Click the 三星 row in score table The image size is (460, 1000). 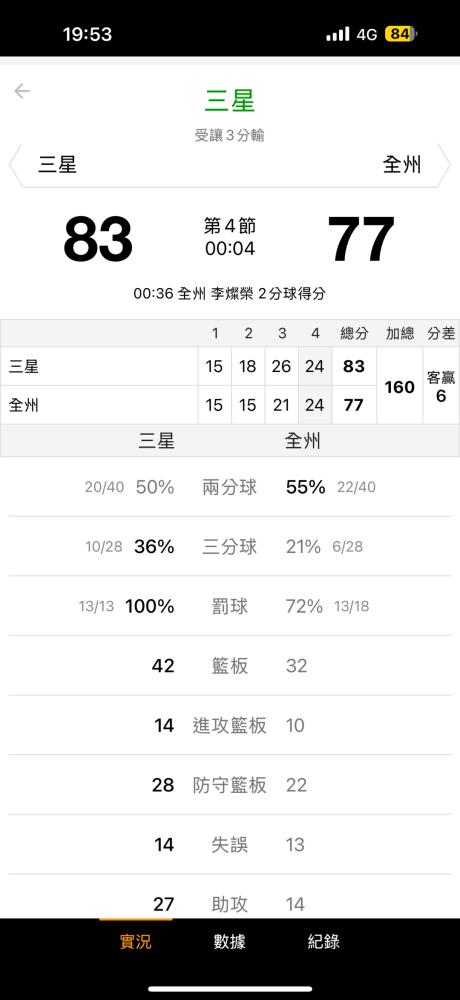click(x=188, y=366)
